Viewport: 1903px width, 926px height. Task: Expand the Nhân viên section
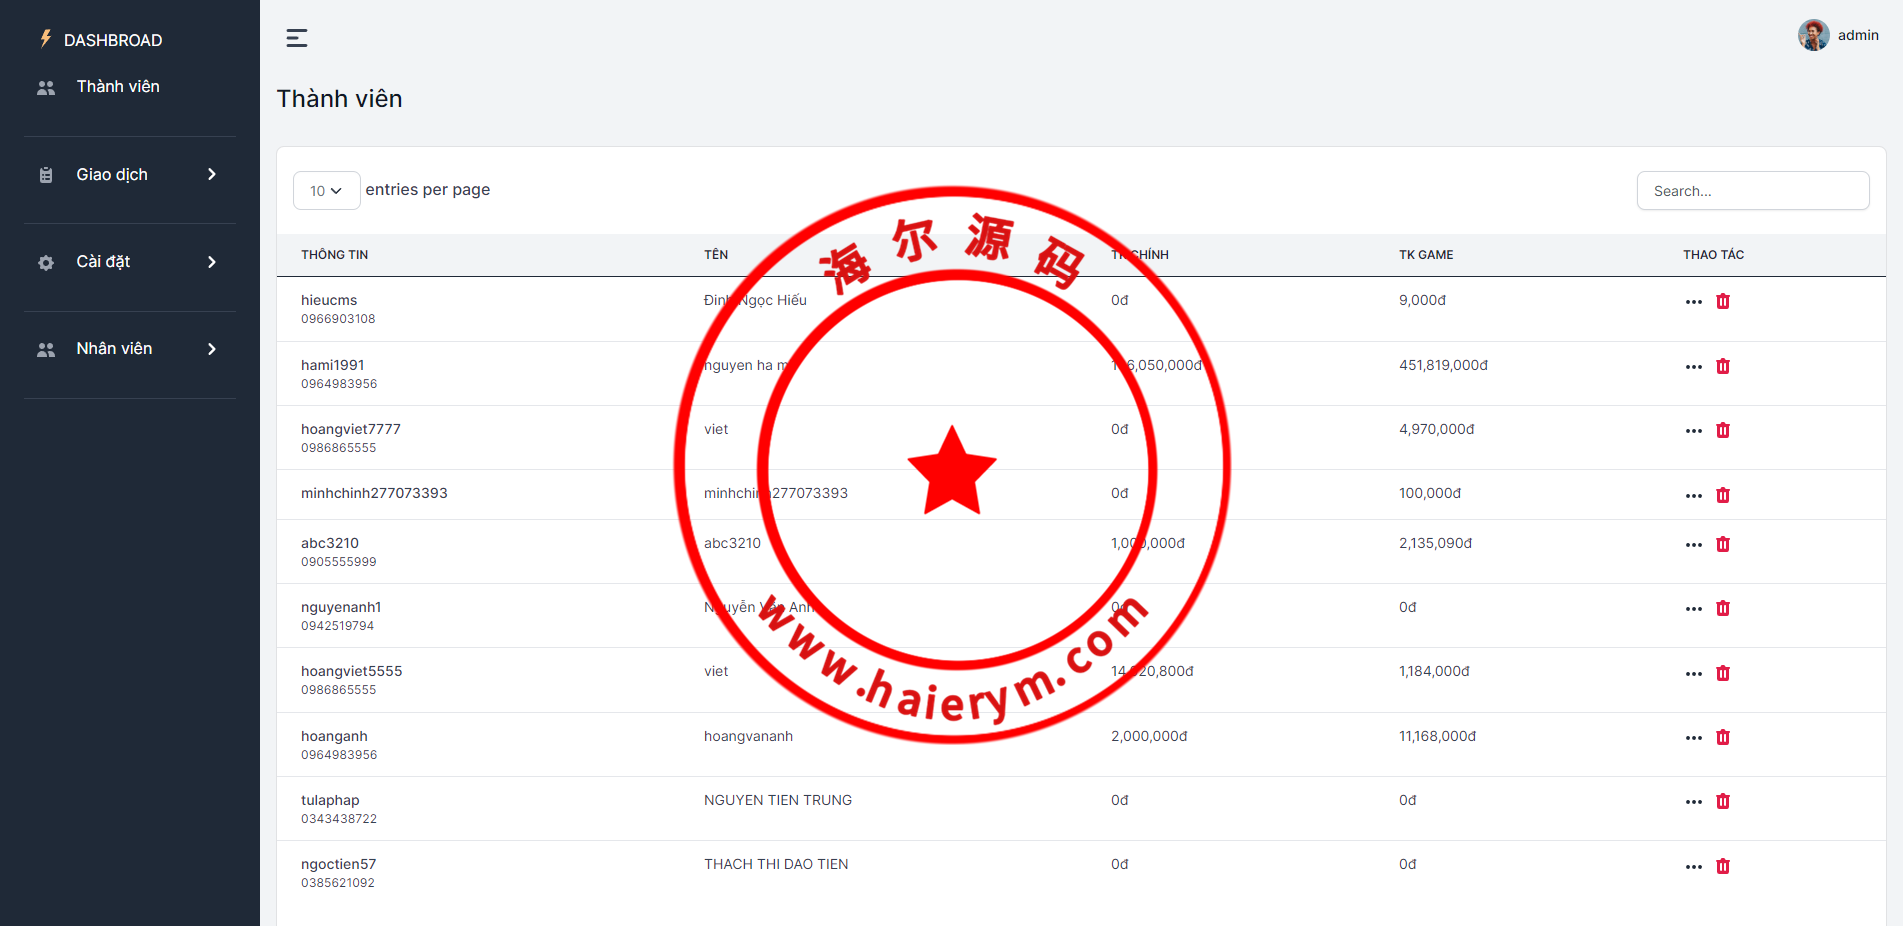pos(130,349)
